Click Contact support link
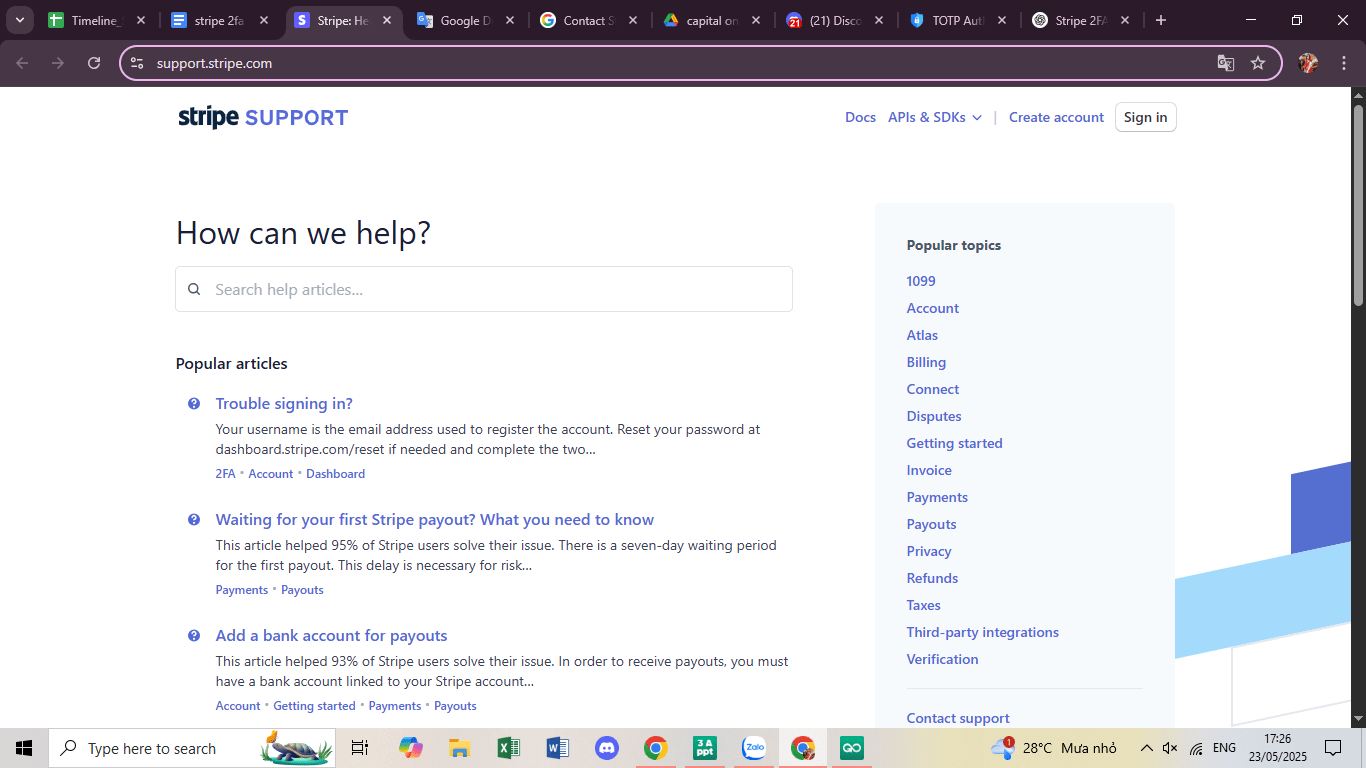Image resolution: width=1366 pixels, height=768 pixels. [x=958, y=718]
